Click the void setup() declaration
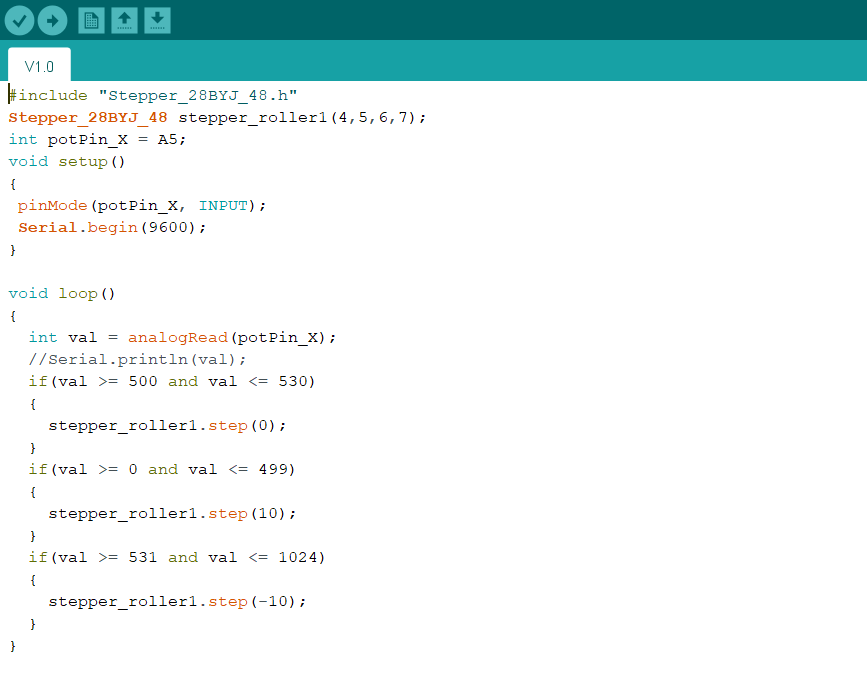Viewport: 867px width, 689px height. click(x=65, y=161)
